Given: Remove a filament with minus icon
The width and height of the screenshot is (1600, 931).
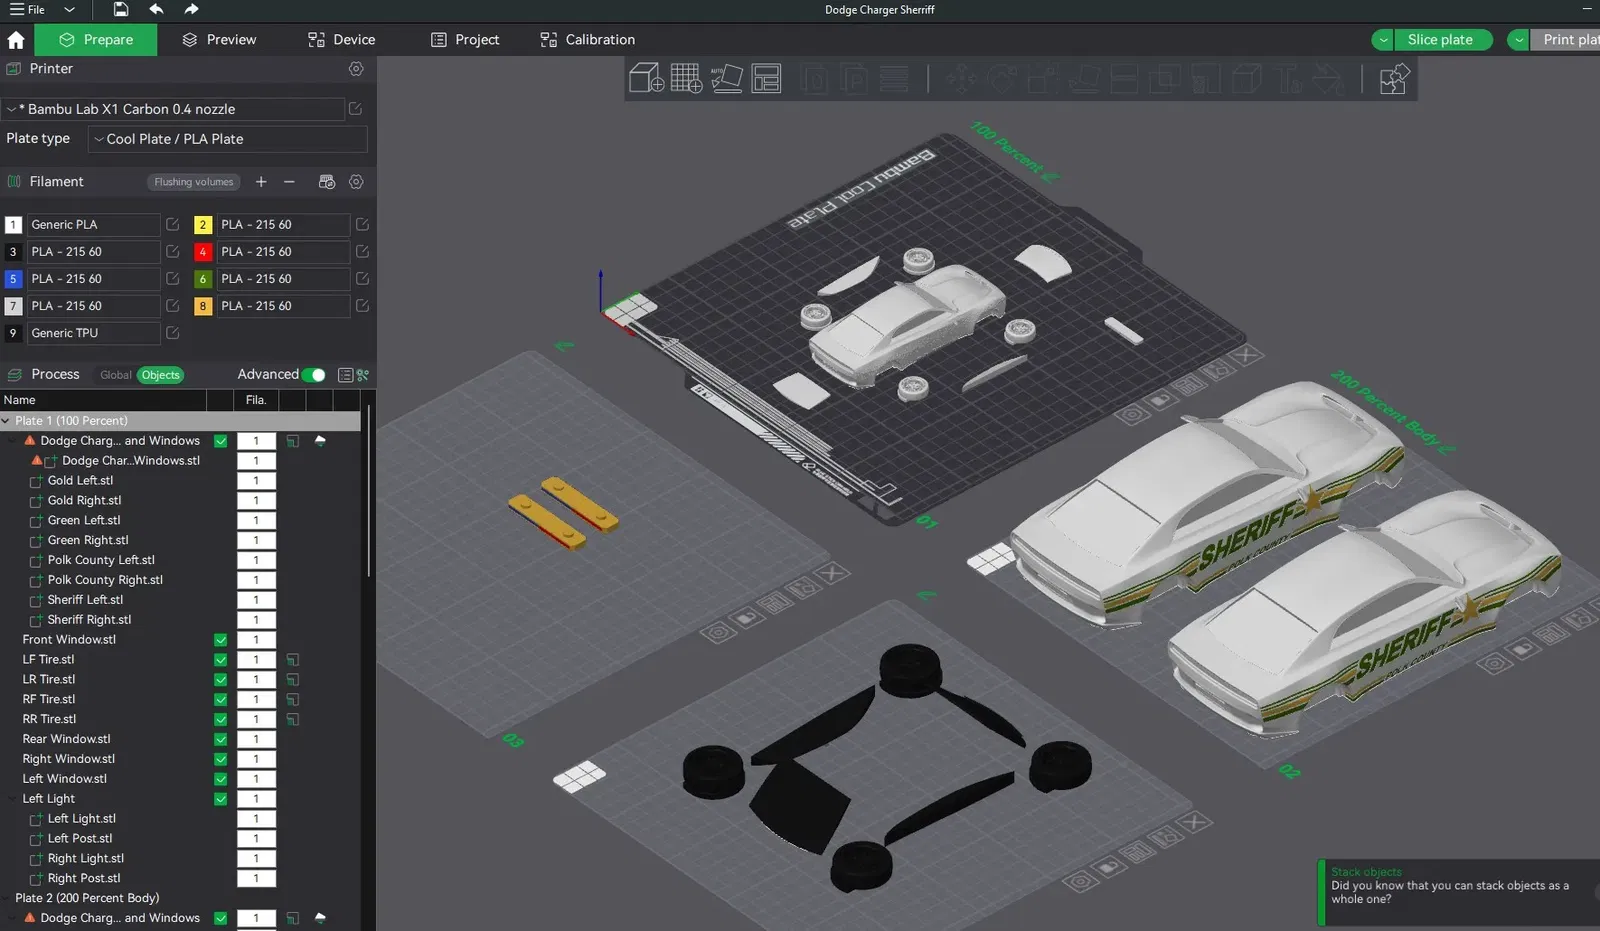Looking at the screenshot, I should pyautogui.click(x=289, y=182).
